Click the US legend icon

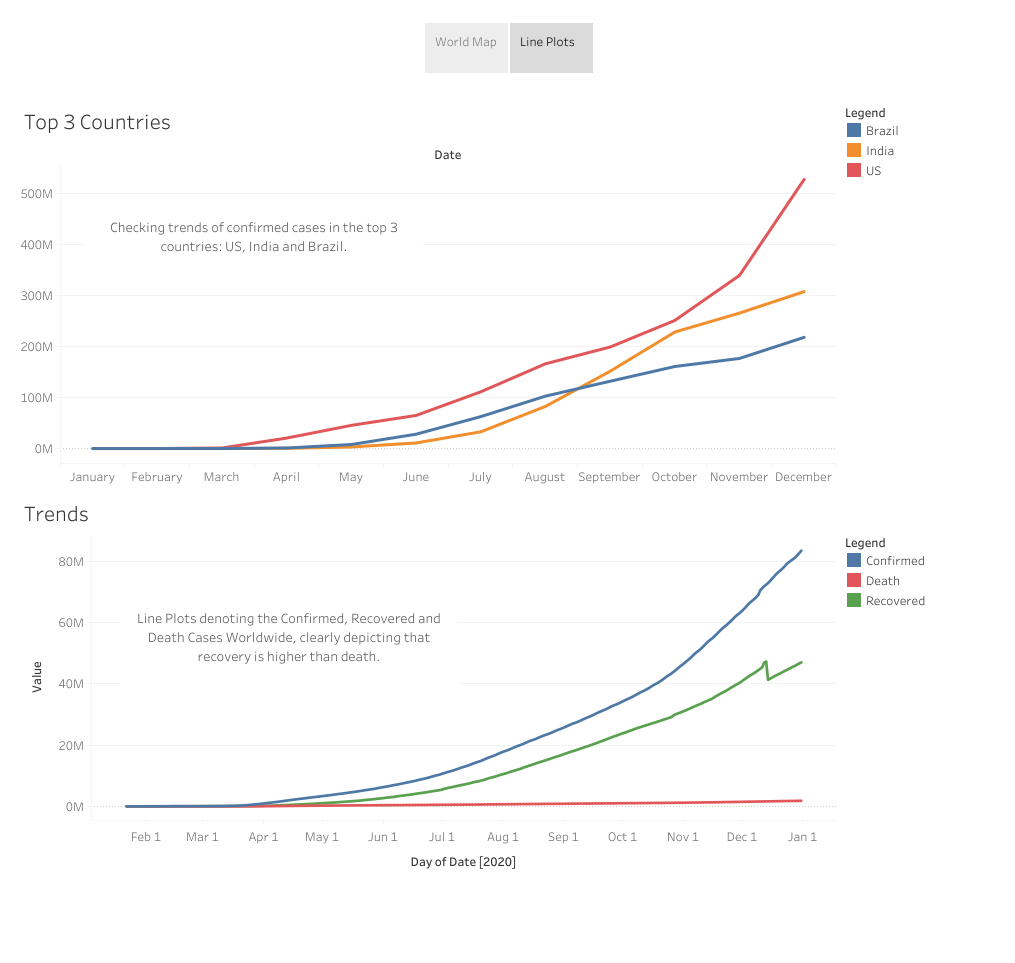tap(852, 170)
